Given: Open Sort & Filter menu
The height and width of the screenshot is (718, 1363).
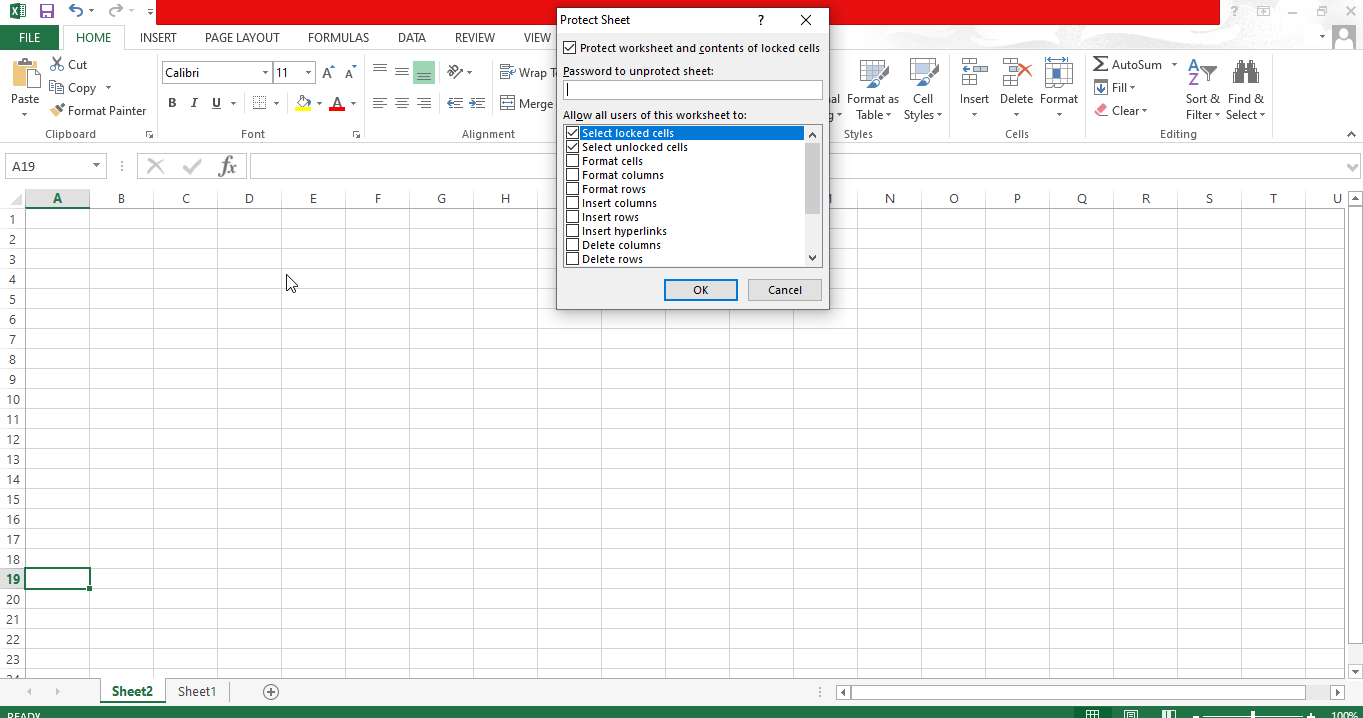Looking at the screenshot, I should click(1202, 90).
